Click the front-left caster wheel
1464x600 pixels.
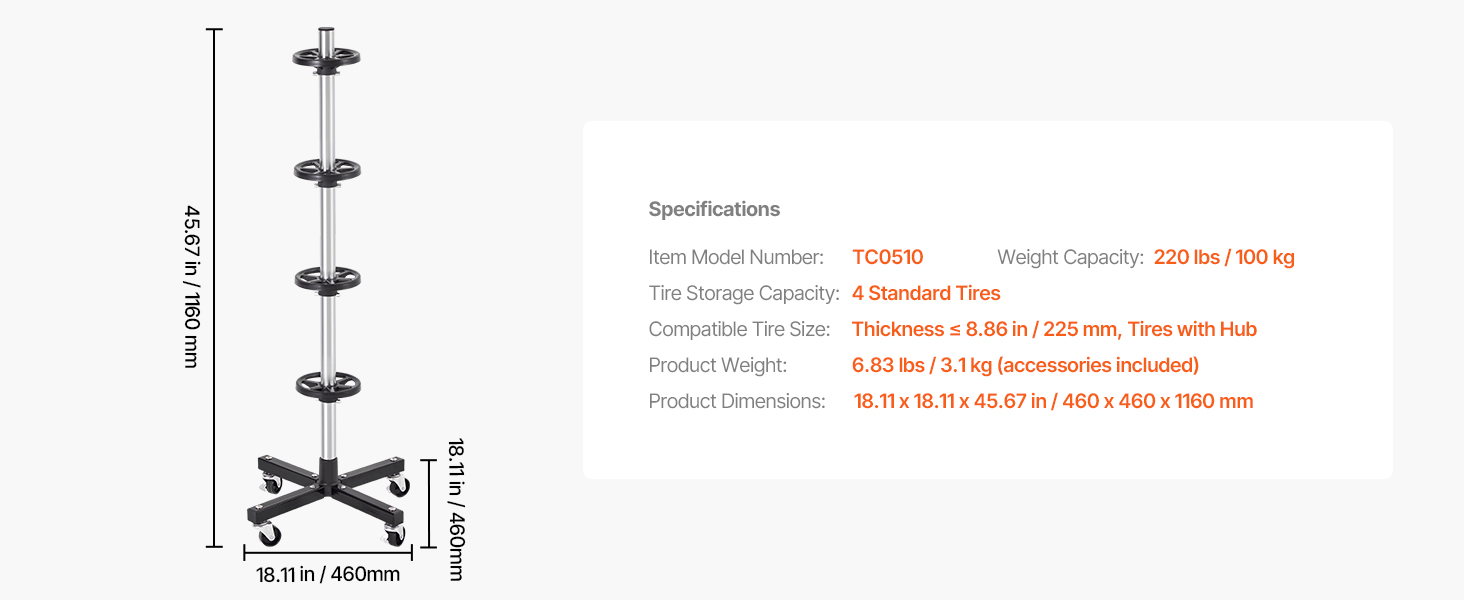click(269, 537)
